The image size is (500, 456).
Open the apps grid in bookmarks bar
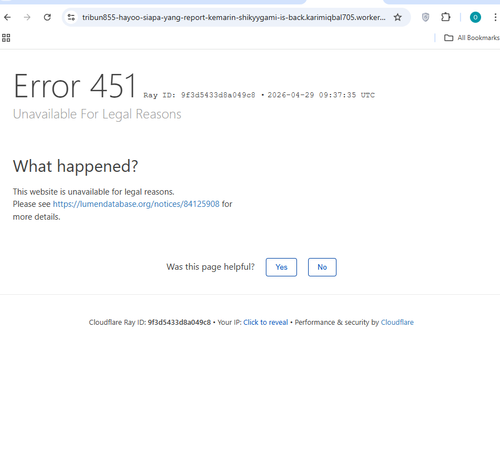pos(6,38)
